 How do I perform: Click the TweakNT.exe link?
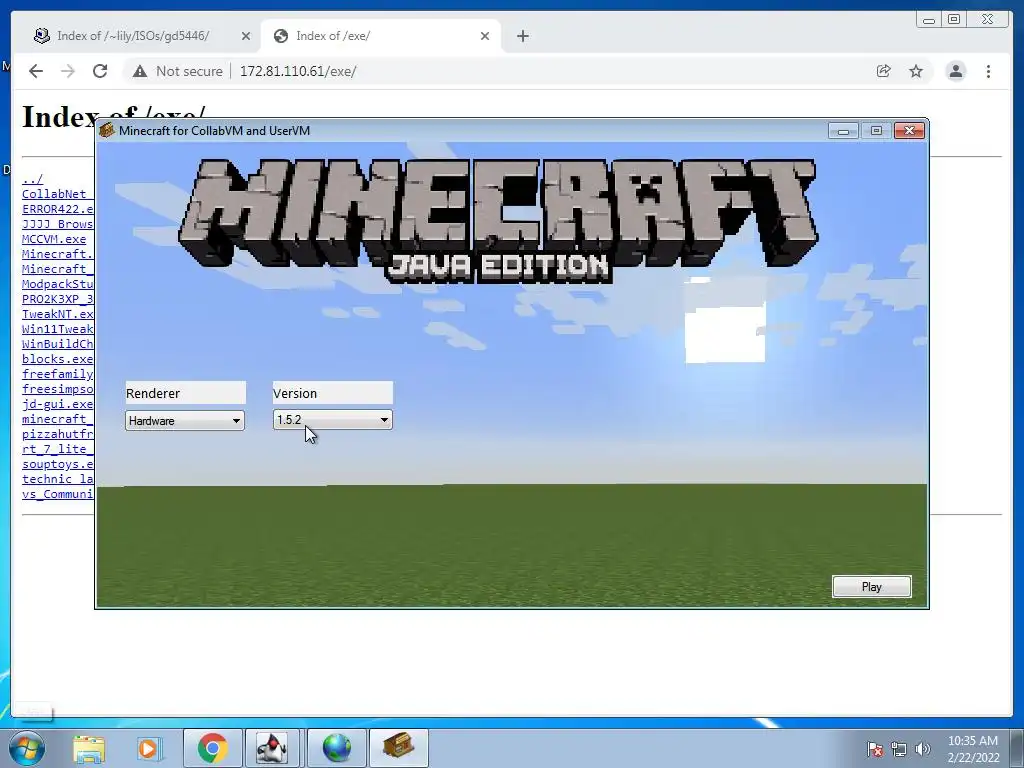pos(57,314)
